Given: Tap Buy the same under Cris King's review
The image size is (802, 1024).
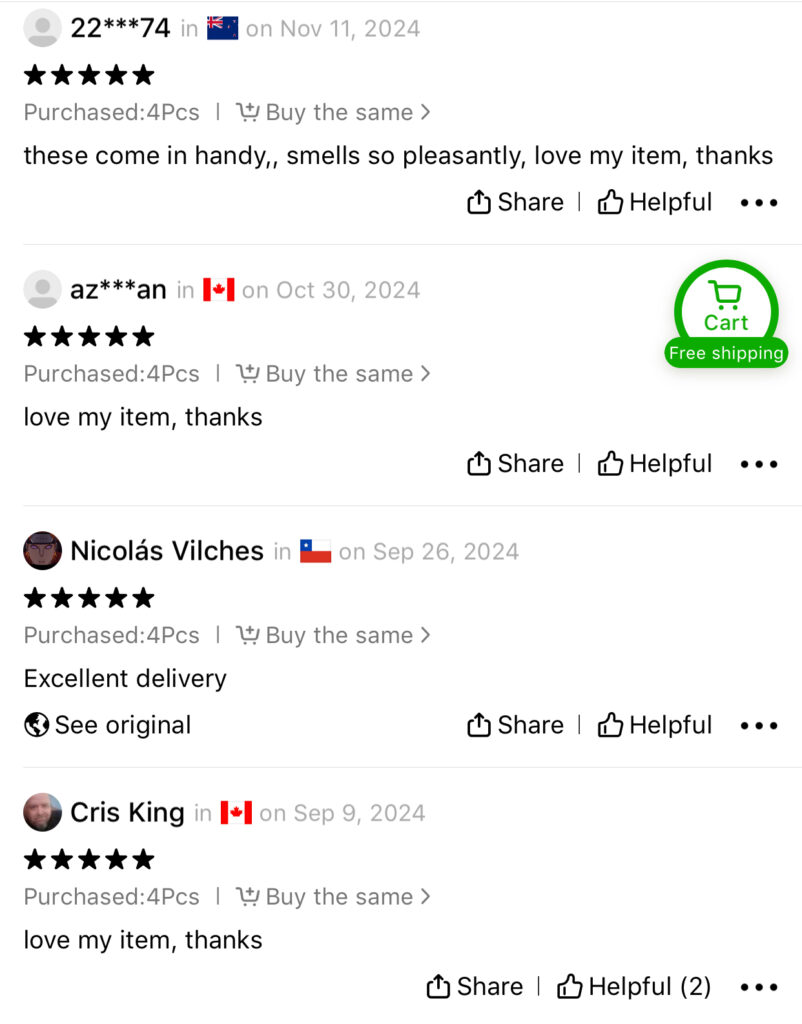Looking at the screenshot, I should pos(333,896).
